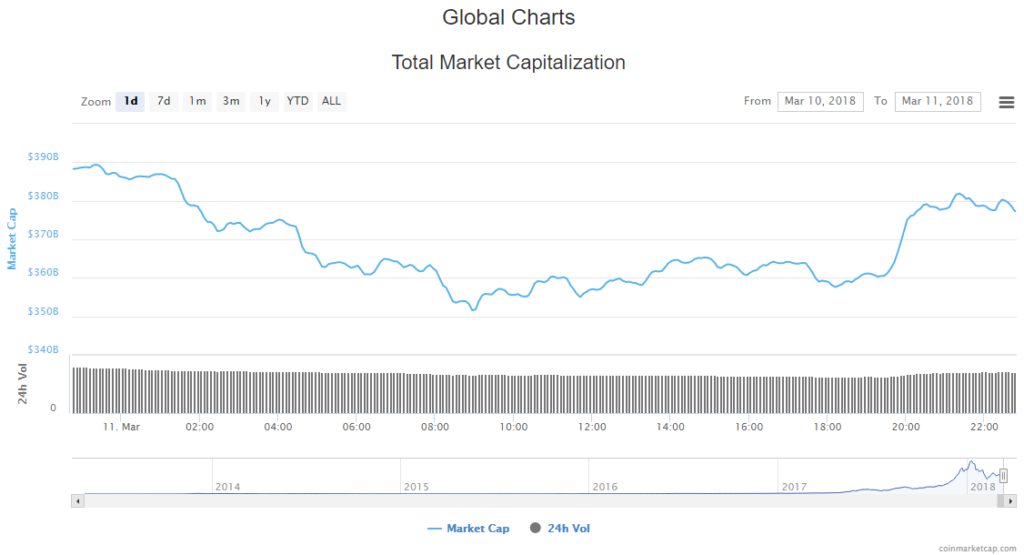This screenshot has width=1024, height=555.
Task: Click the navigator scrollbar left arrow
Action: pos(76,499)
